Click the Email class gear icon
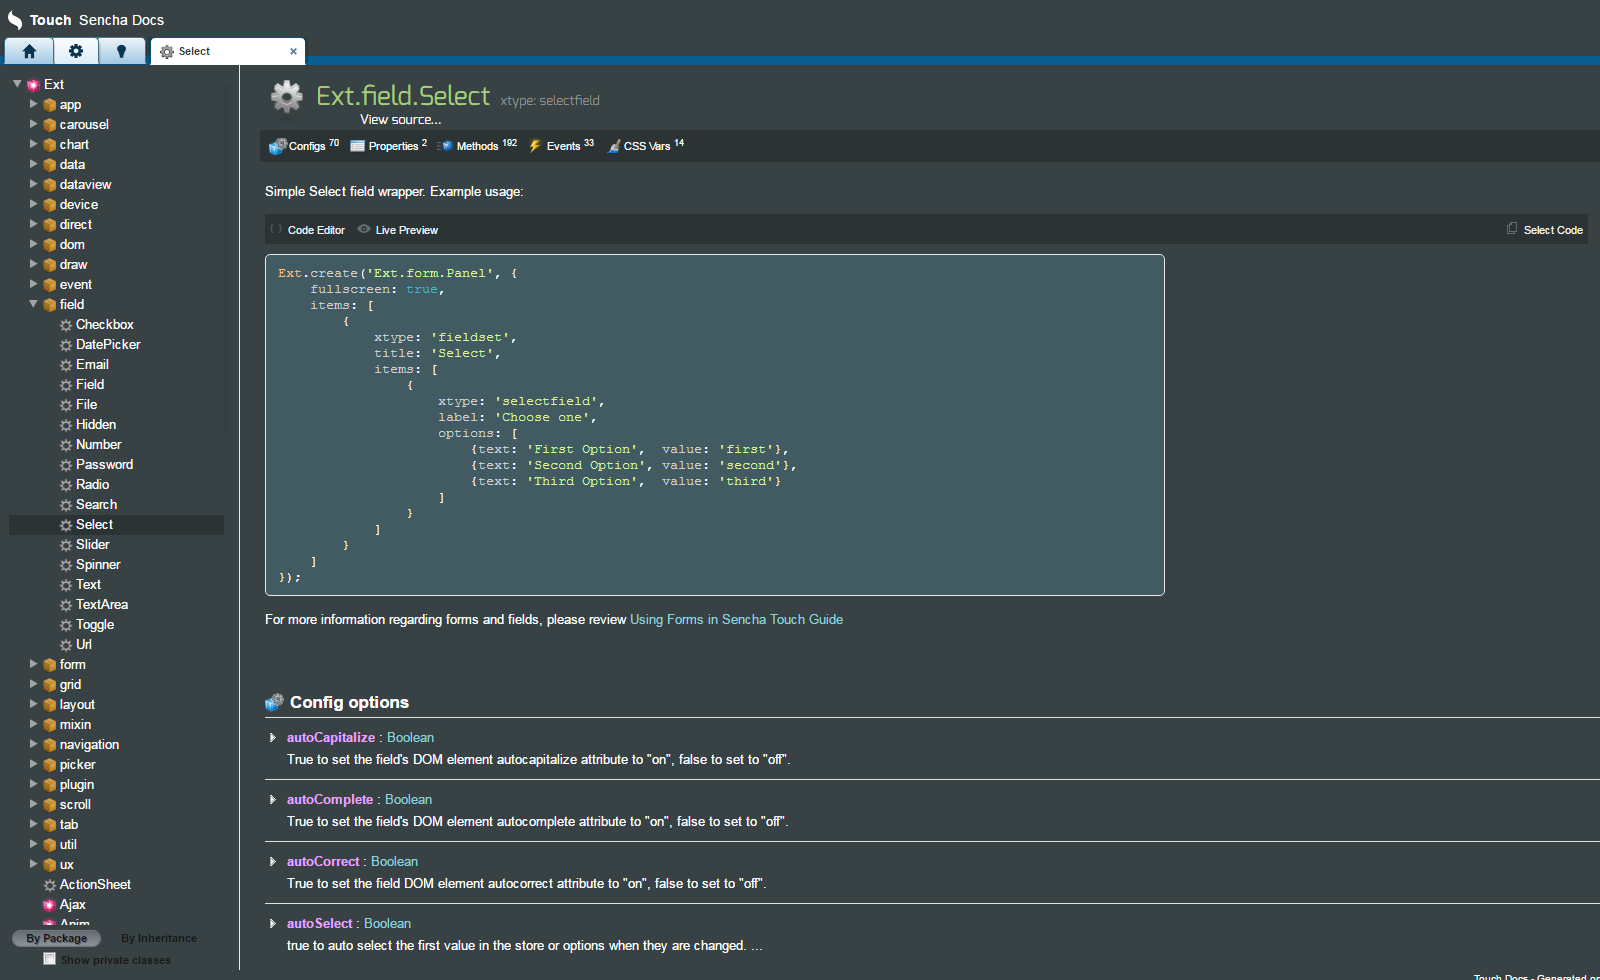 click(x=66, y=365)
